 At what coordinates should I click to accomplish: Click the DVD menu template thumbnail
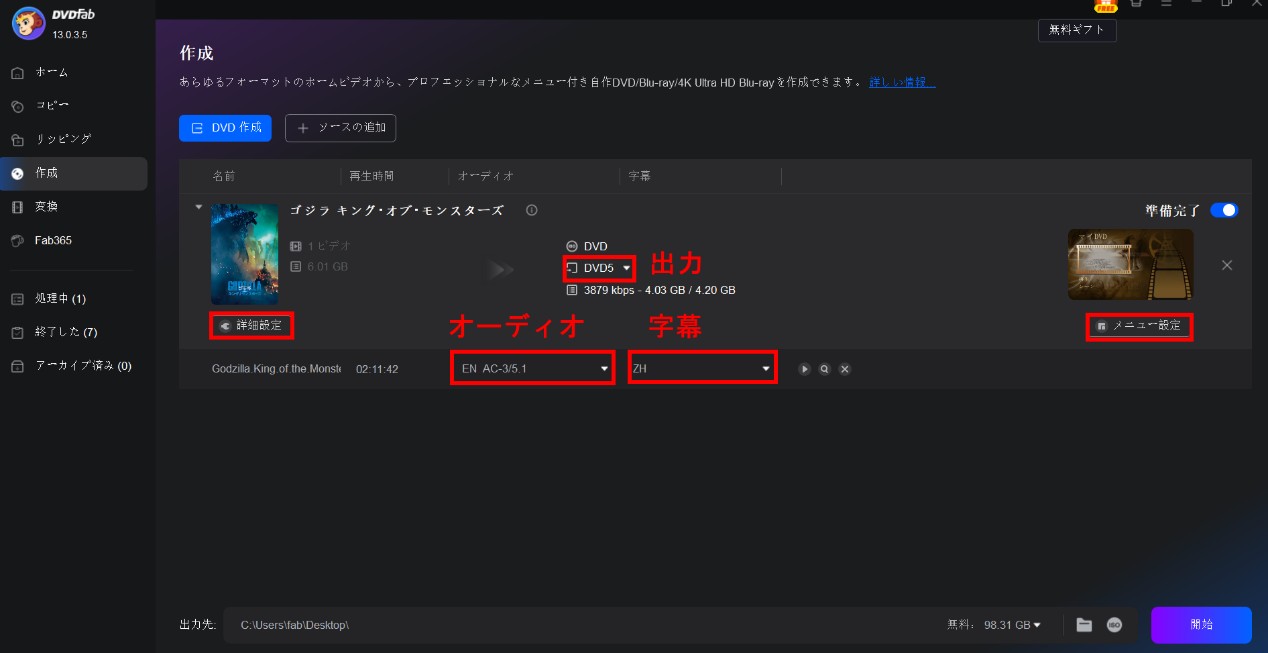[x=1130, y=265]
